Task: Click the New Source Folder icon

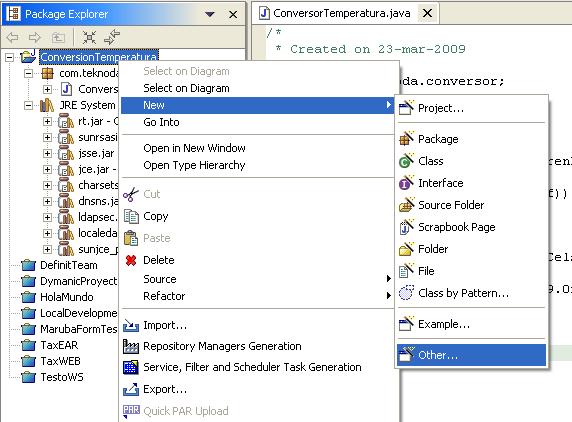Action: point(406,205)
